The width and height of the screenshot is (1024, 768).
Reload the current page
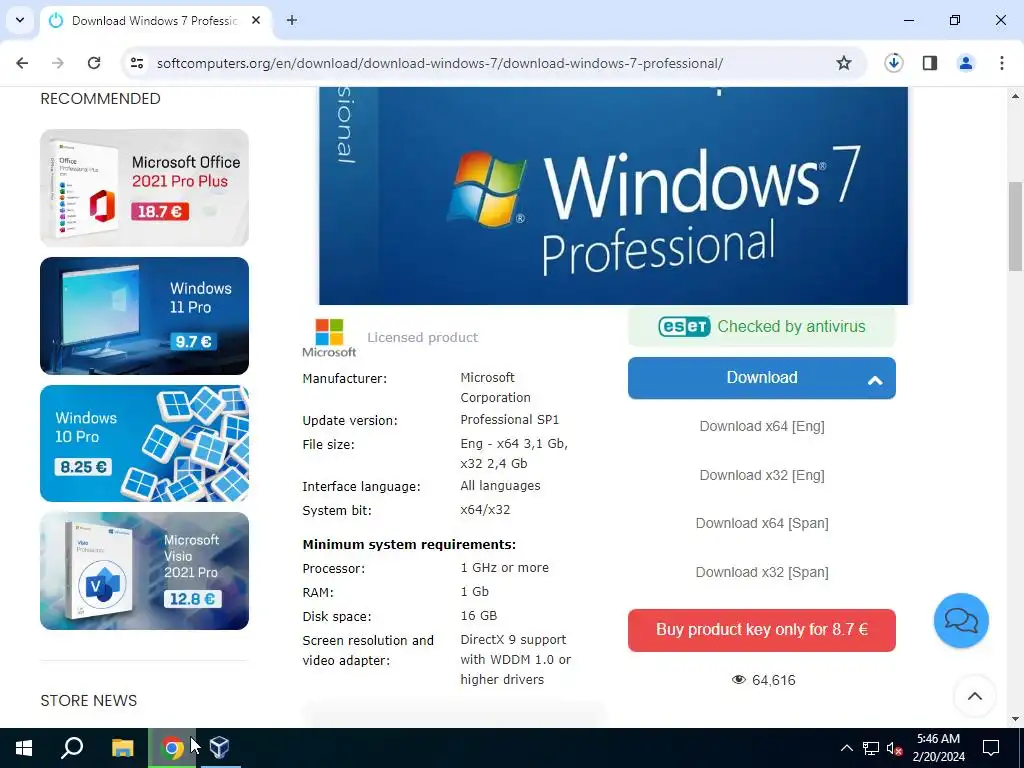tap(94, 63)
